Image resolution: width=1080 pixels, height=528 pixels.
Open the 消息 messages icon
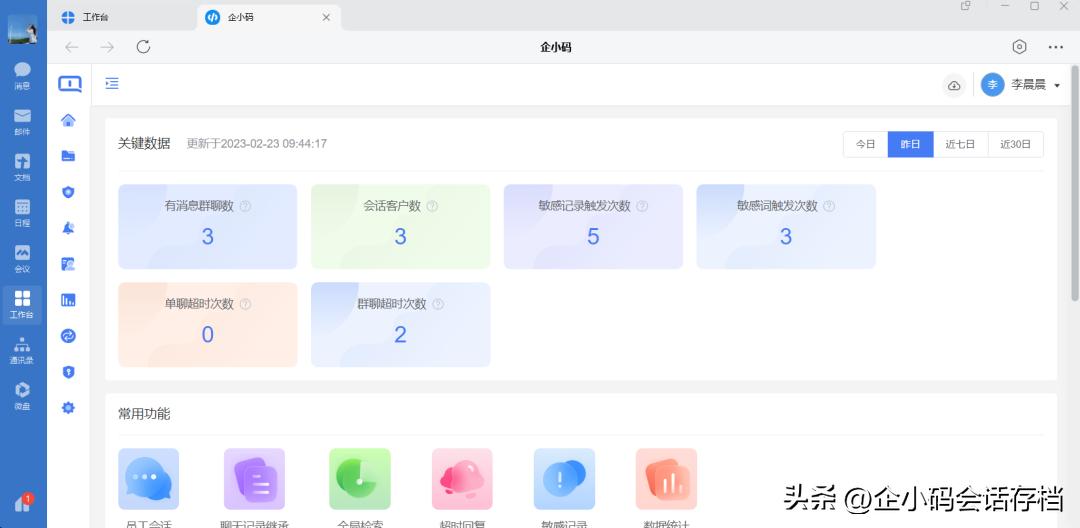[x=22, y=75]
